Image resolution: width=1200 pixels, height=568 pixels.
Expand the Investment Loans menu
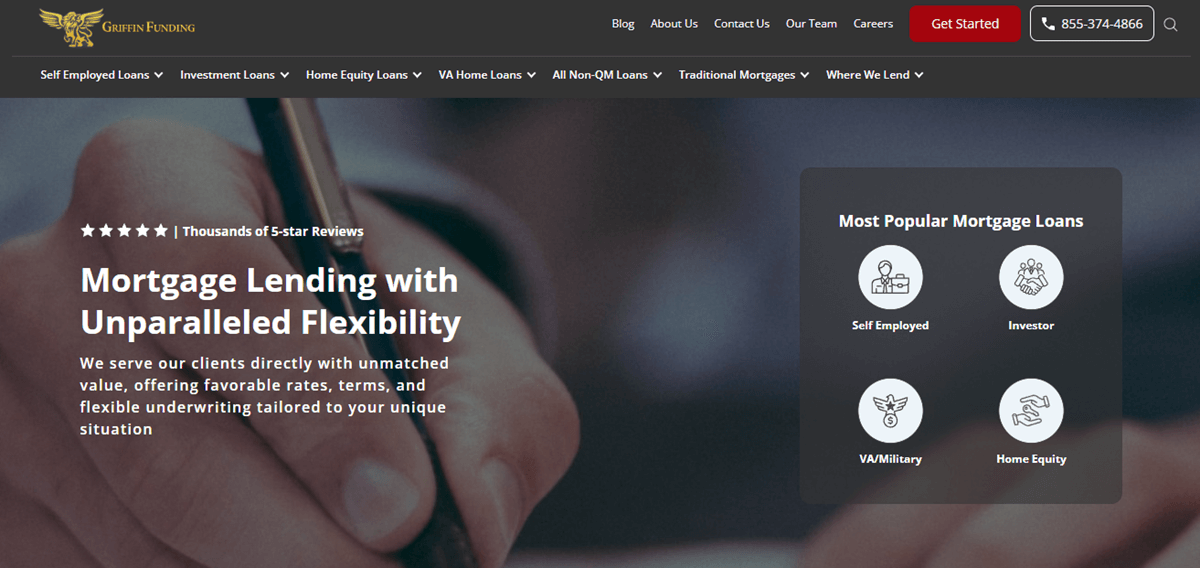tap(235, 75)
